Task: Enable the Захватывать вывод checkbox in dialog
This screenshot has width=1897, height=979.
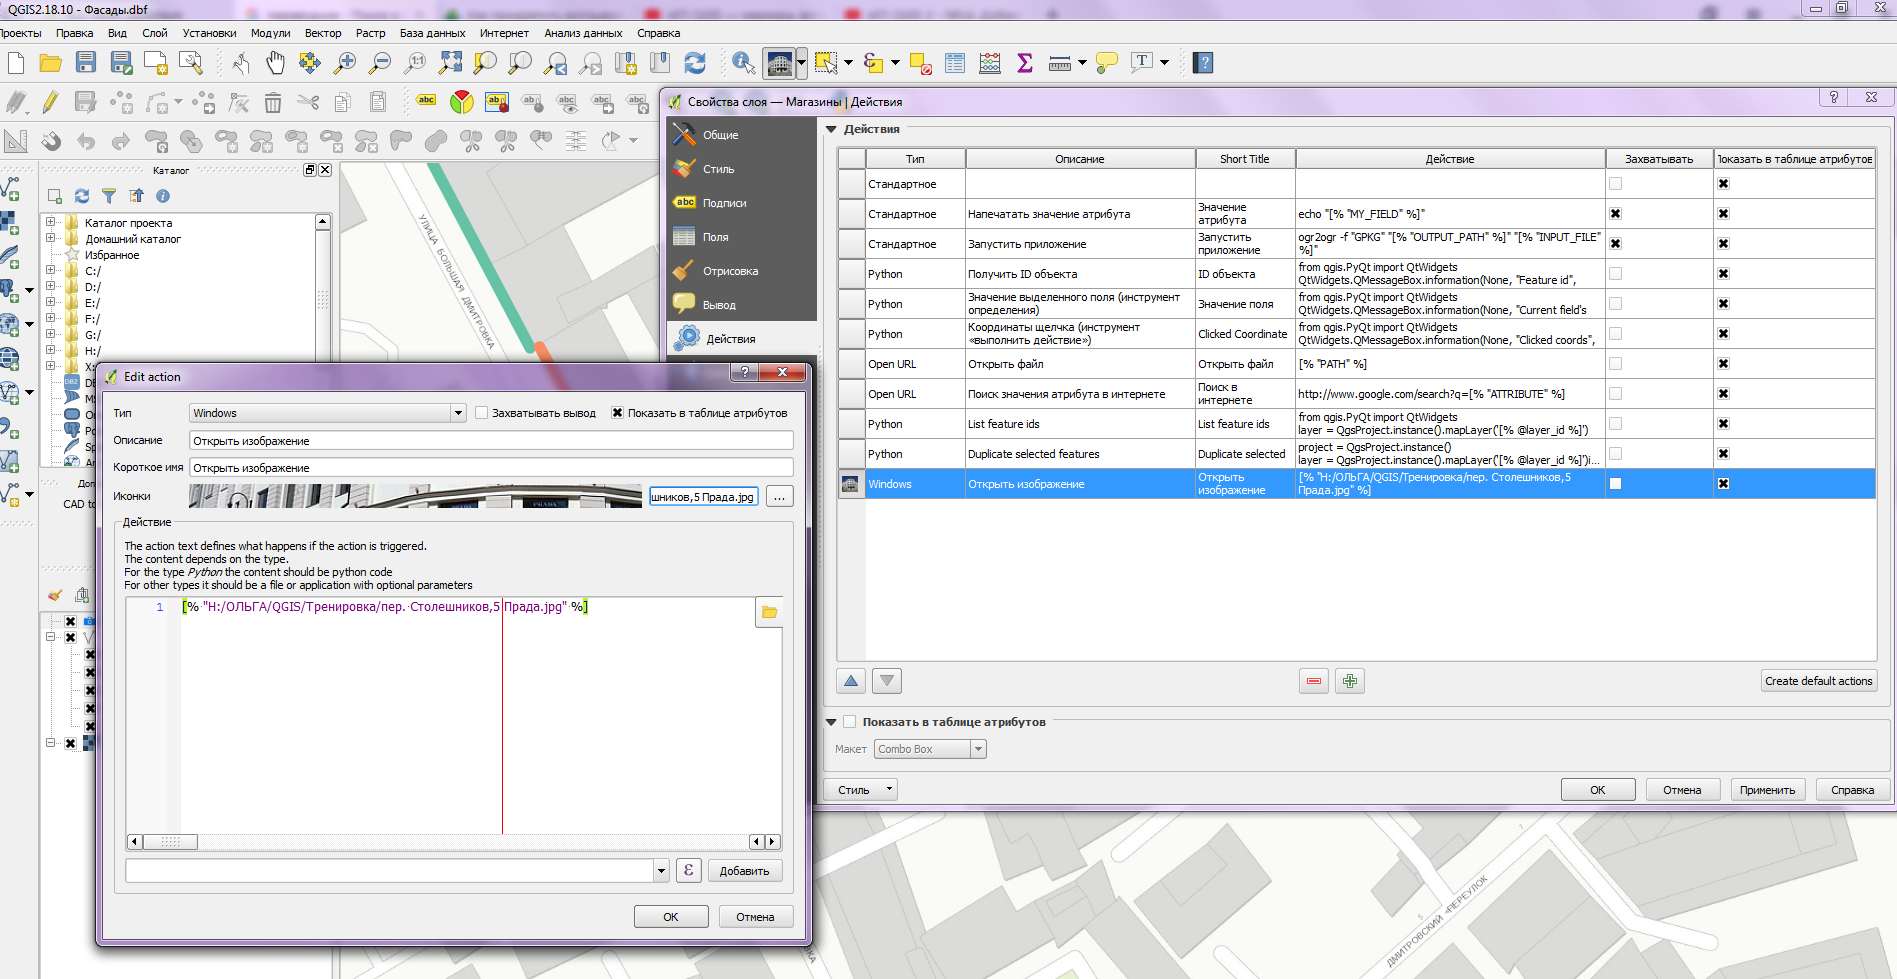Action: (482, 413)
